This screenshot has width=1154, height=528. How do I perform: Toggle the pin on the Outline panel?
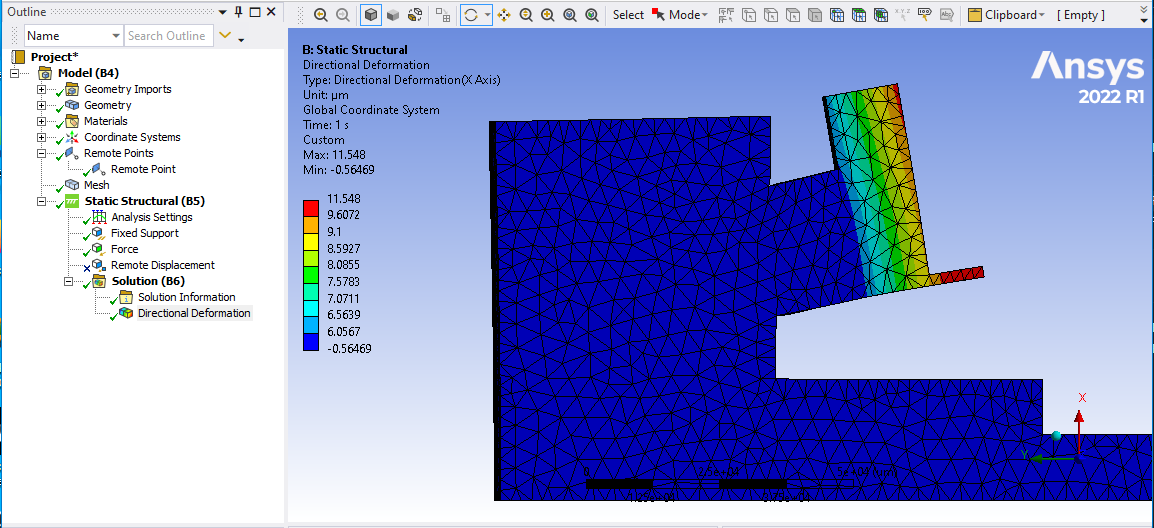[x=238, y=12]
